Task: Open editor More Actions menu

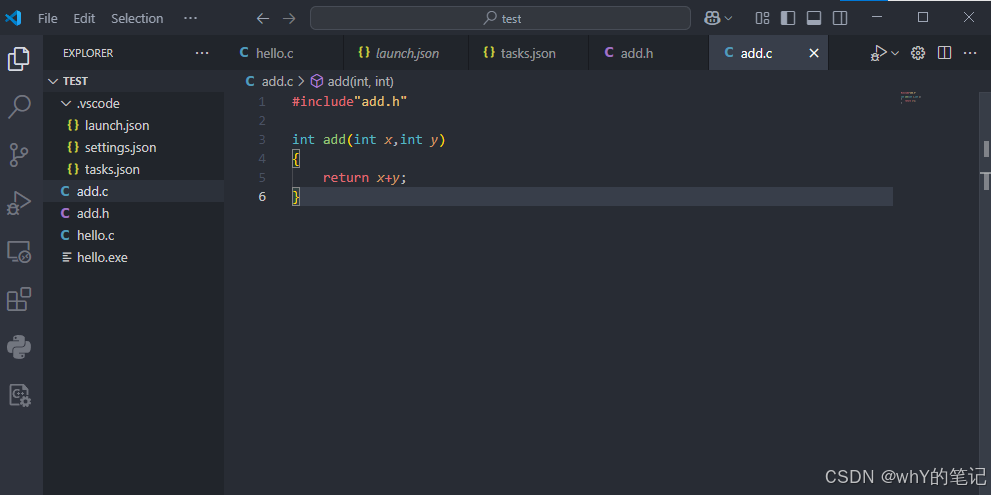Action: [970, 53]
